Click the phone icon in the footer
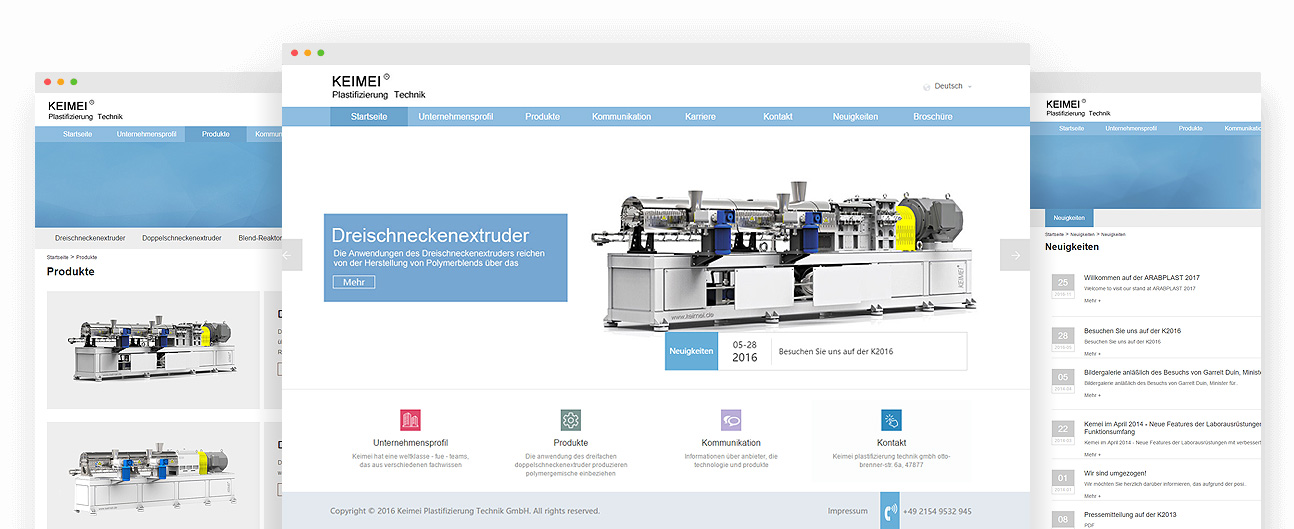Screen dimensions: 1294x529 coord(890,513)
